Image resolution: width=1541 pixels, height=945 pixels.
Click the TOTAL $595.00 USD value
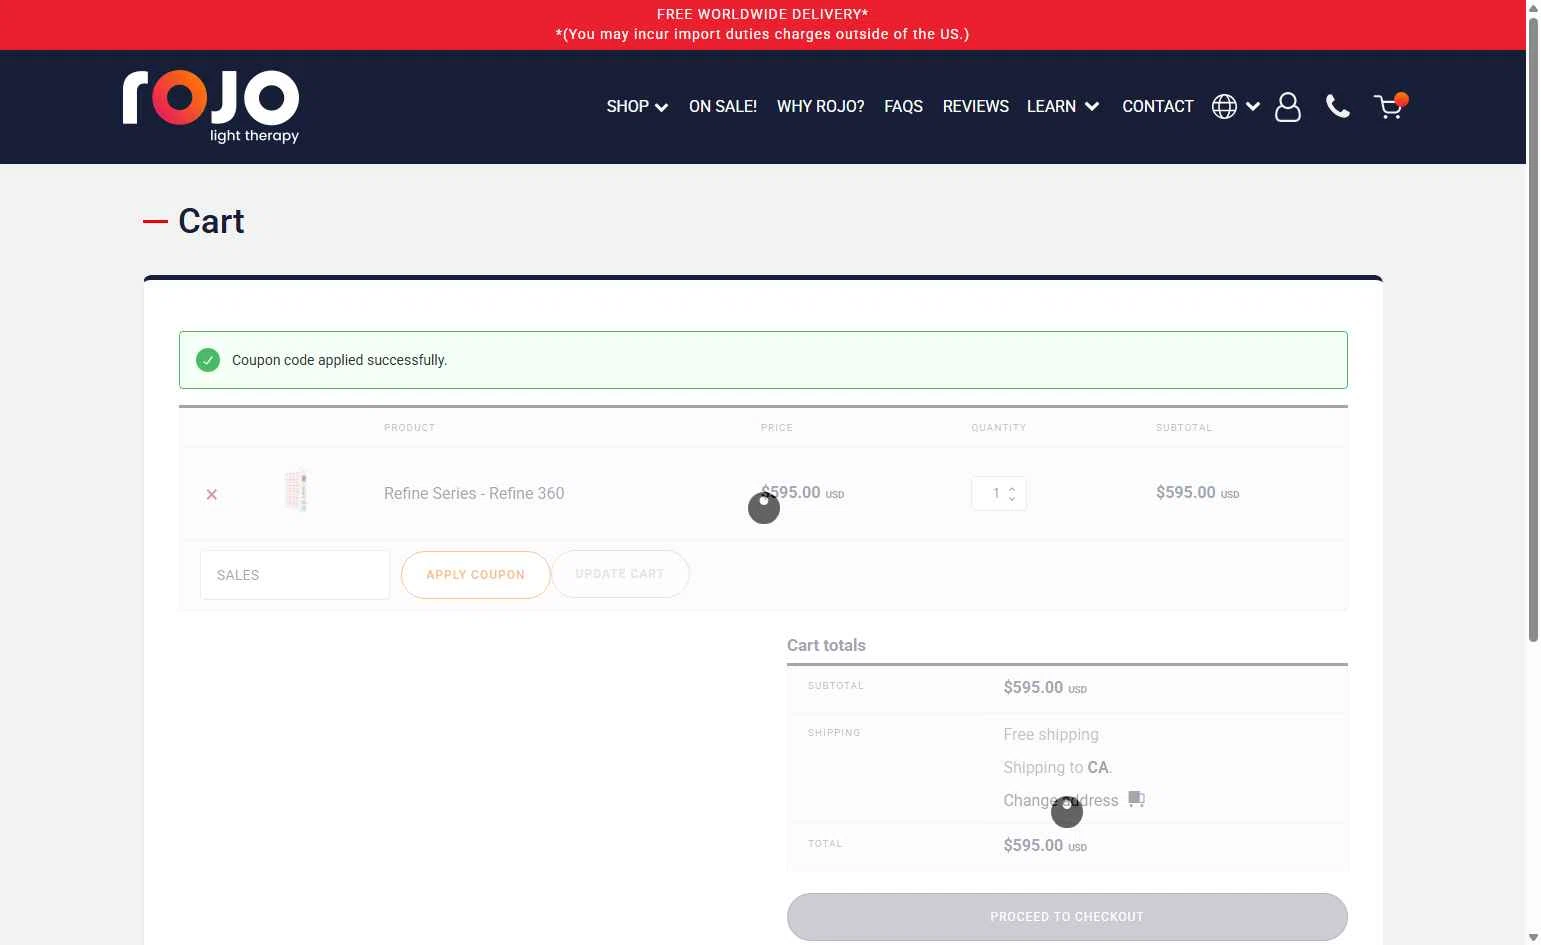pyautogui.click(x=1045, y=845)
